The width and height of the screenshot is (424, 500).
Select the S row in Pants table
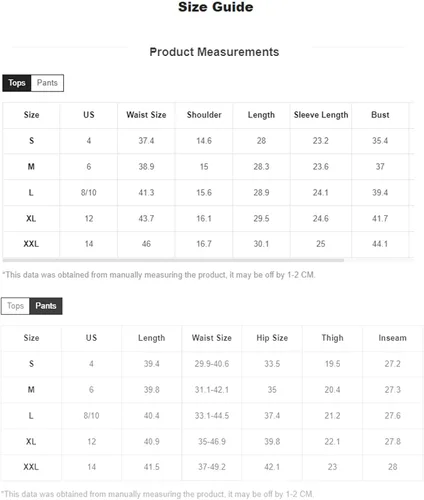click(212, 364)
